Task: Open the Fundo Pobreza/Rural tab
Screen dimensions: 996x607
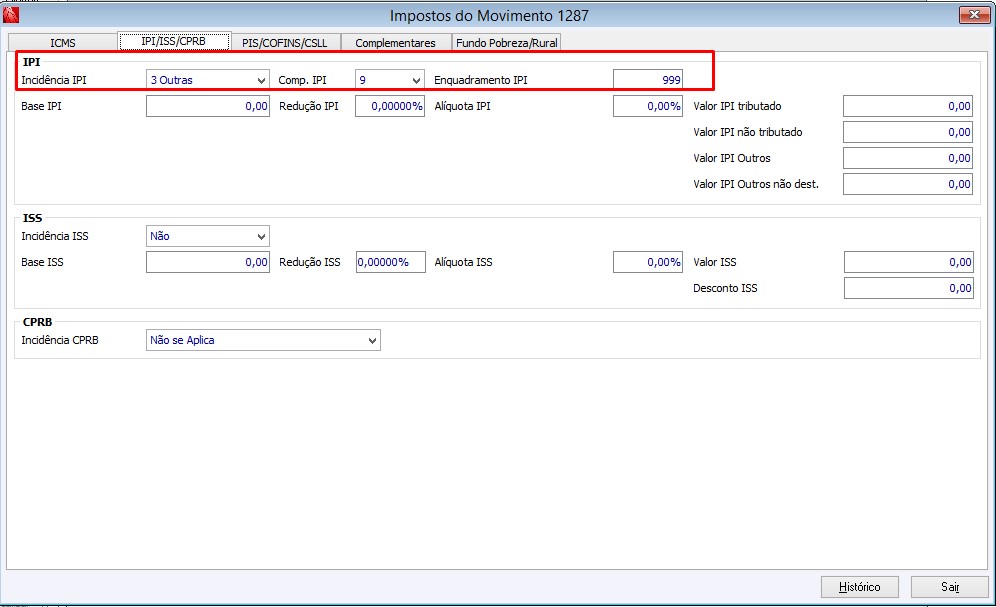Action: [506, 43]
